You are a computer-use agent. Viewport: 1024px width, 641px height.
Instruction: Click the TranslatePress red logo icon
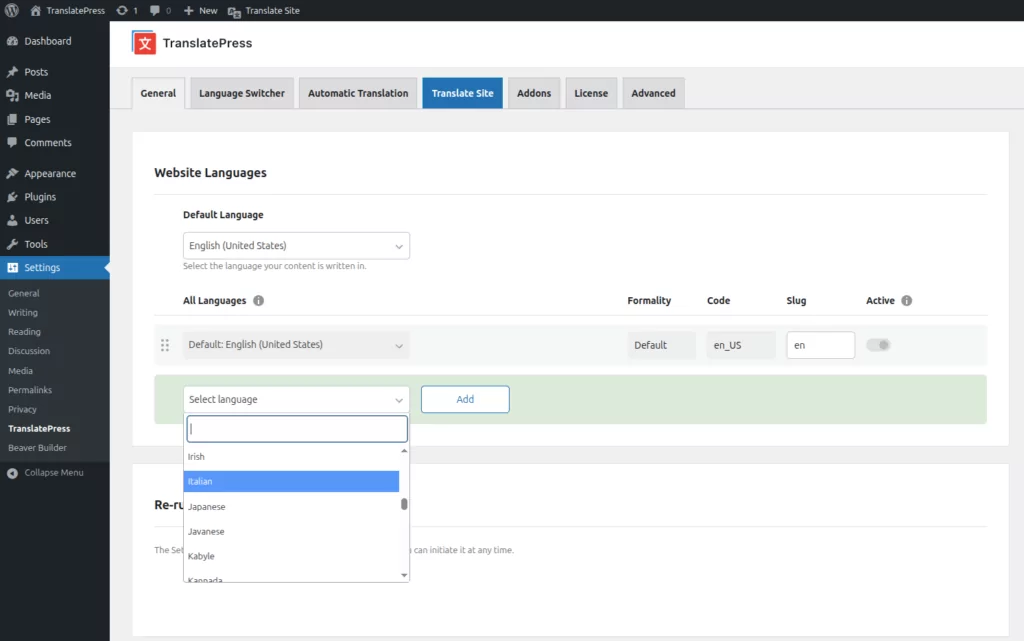tap(144, 43)
